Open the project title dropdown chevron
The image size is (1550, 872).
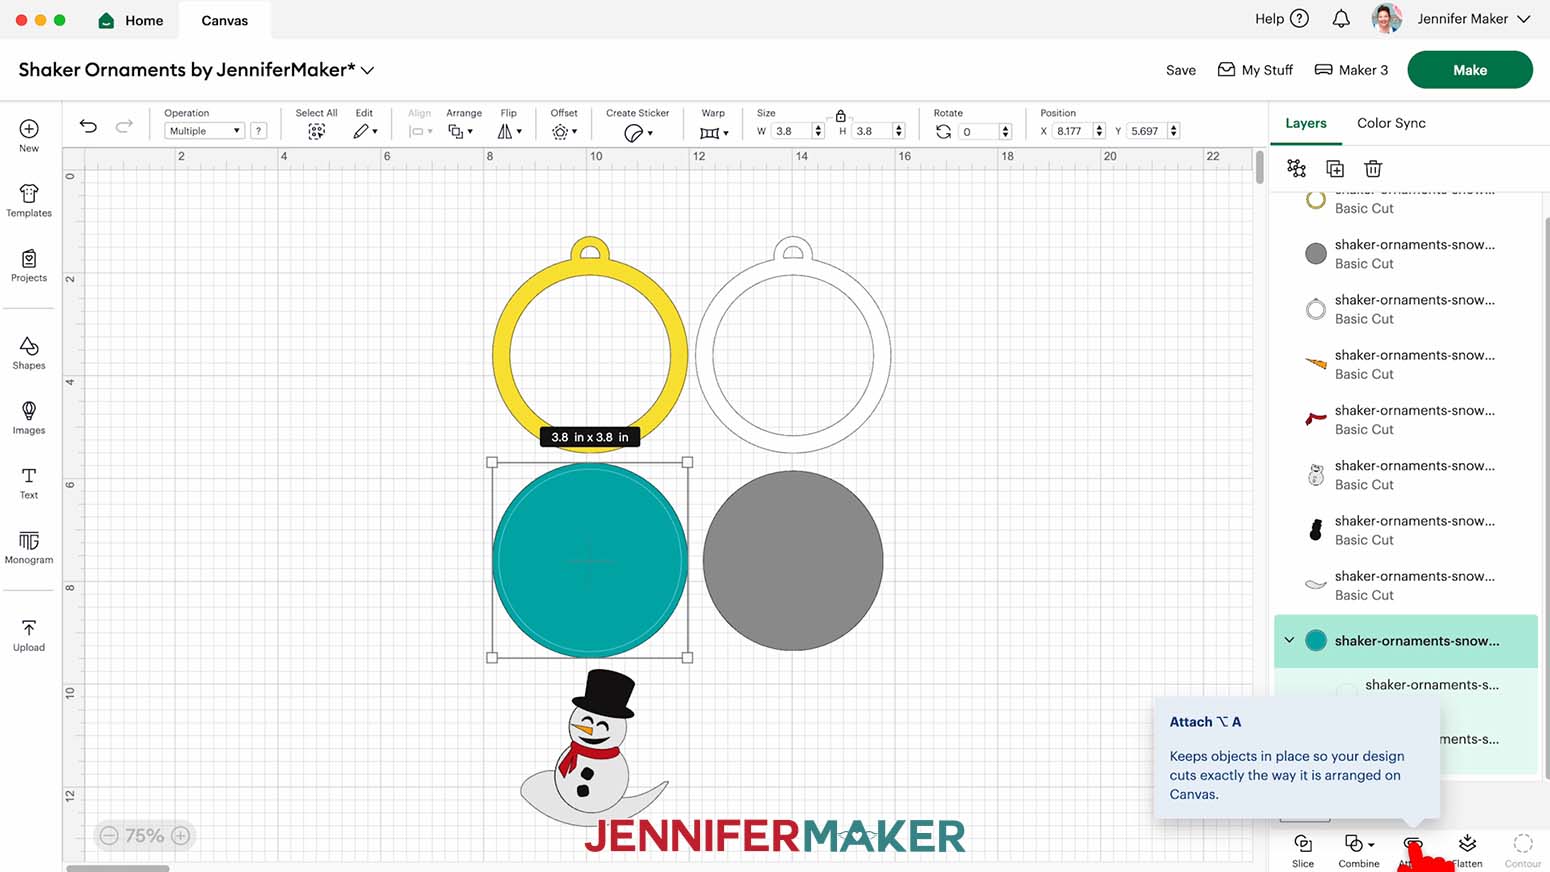click(367, 70)
